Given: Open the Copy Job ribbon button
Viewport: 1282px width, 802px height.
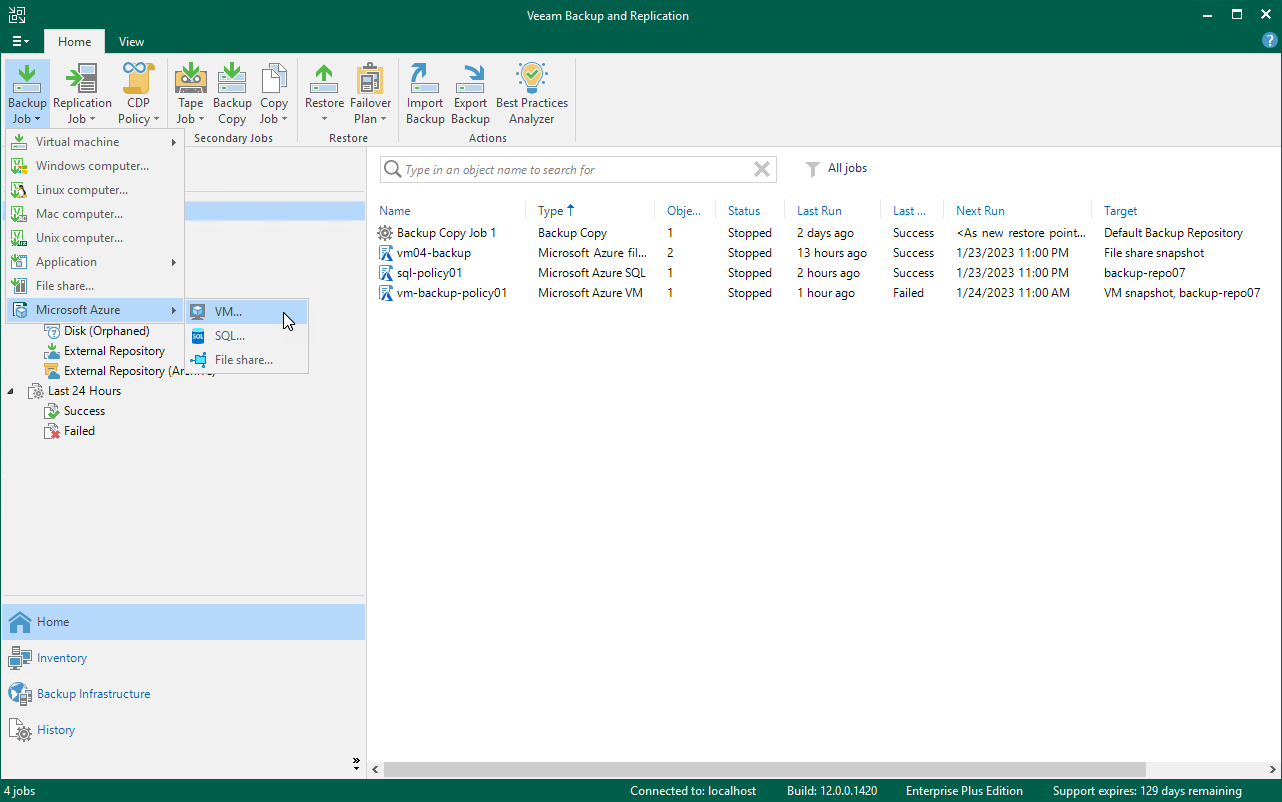Looking at the screenshot, I should (x=274, y=94).
